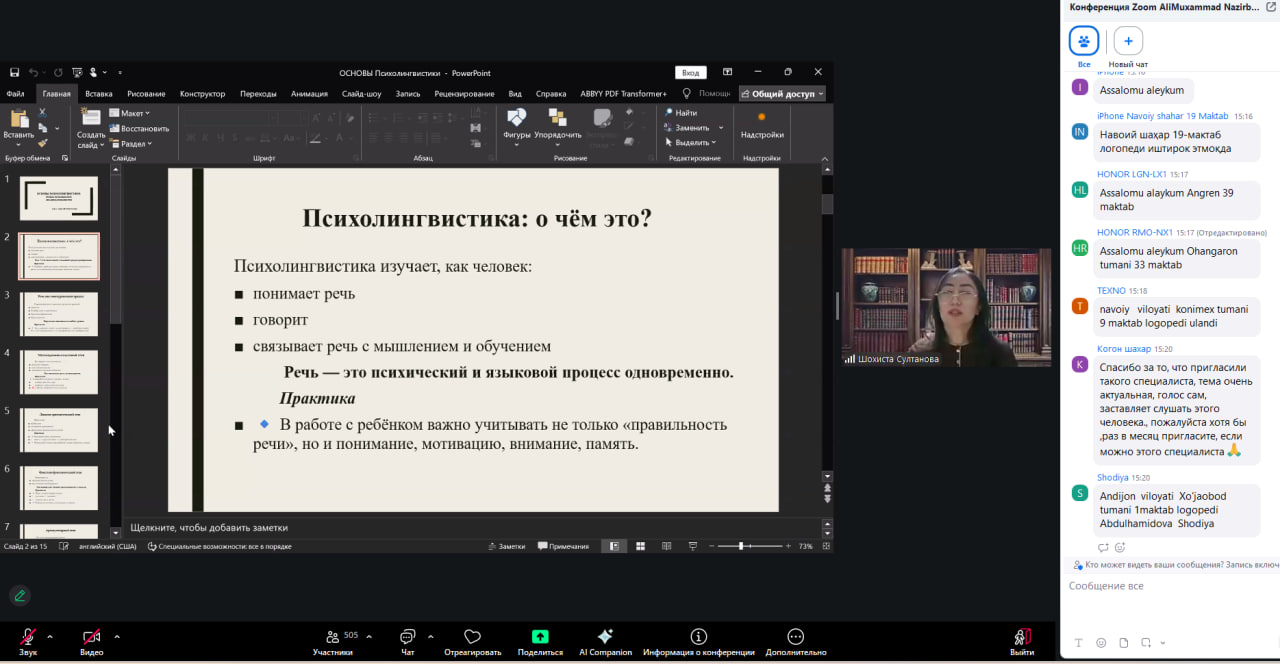Open AI Companion from the meeting toolbar

point(605,637)
